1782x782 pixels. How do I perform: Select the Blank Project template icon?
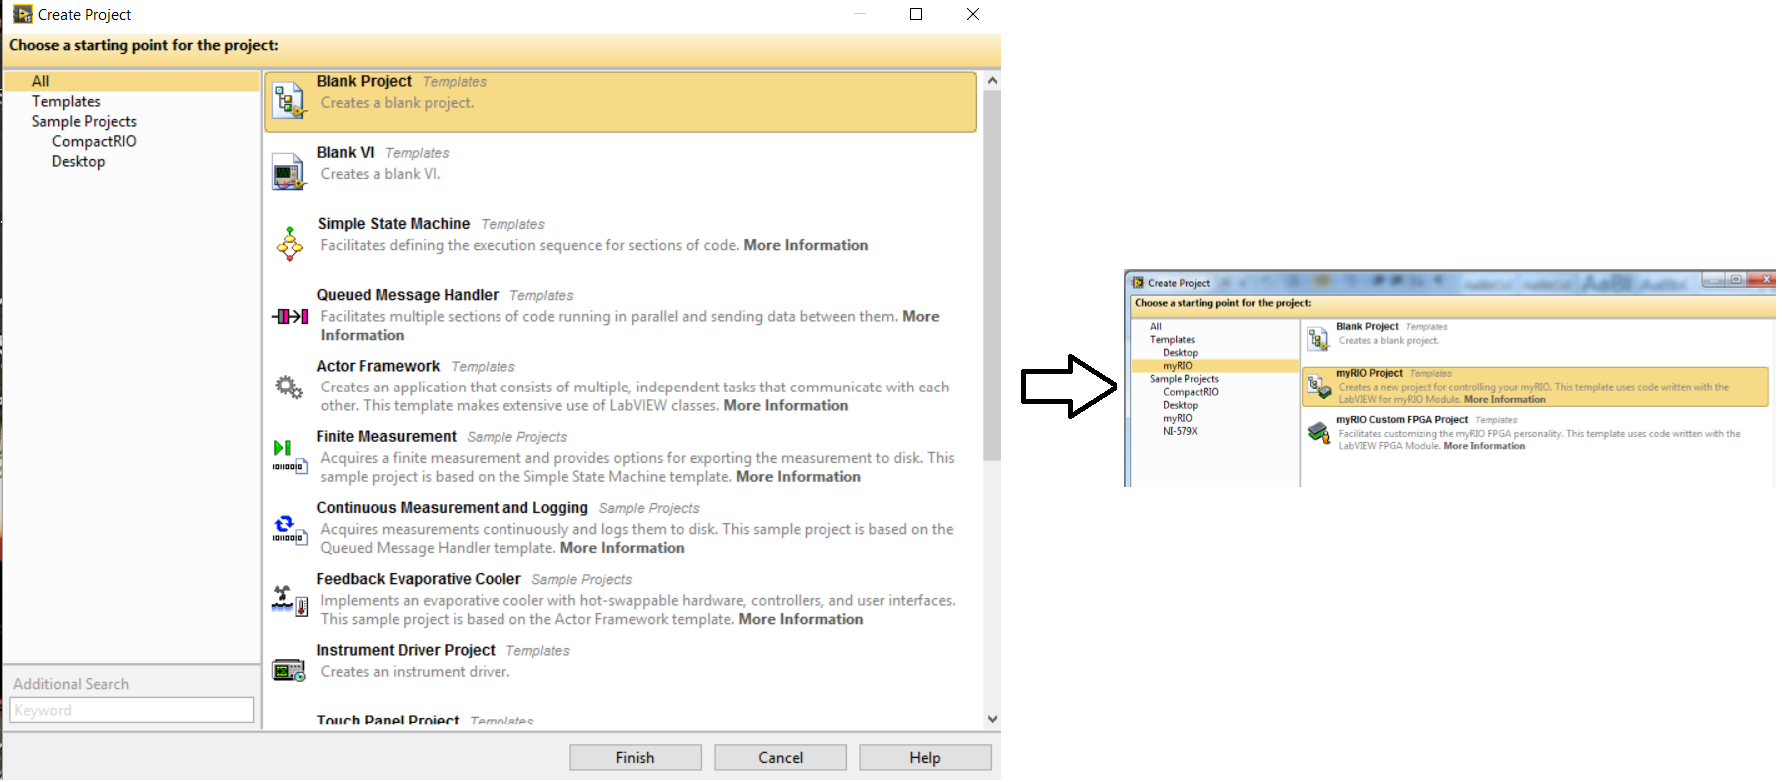289,101
